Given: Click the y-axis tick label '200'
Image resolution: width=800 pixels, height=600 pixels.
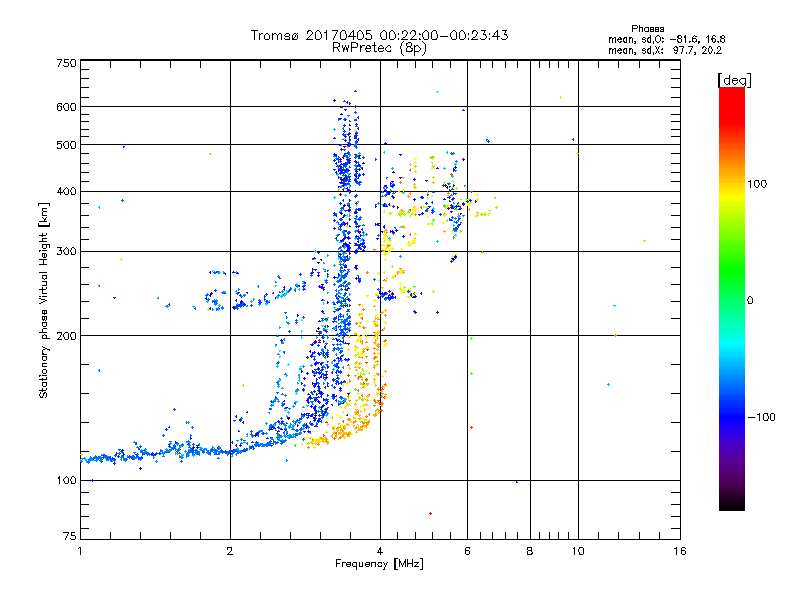Looking at the screenshot, I should 66,336.
